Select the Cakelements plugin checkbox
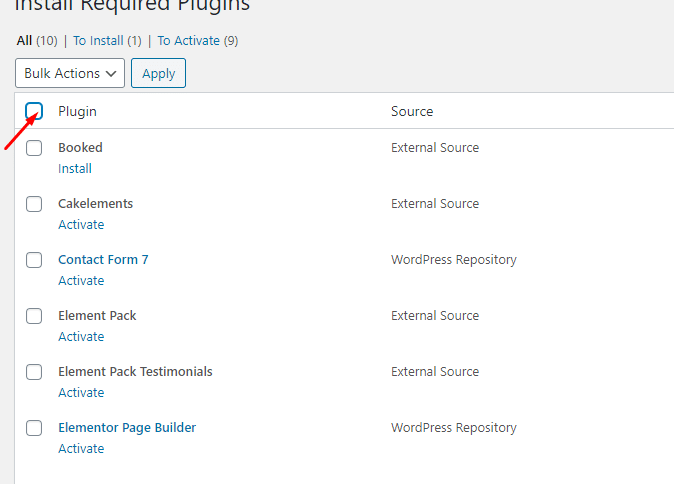The width and height of the screenshot is (674, 484). pyautogui.click(x=34, y=204)
